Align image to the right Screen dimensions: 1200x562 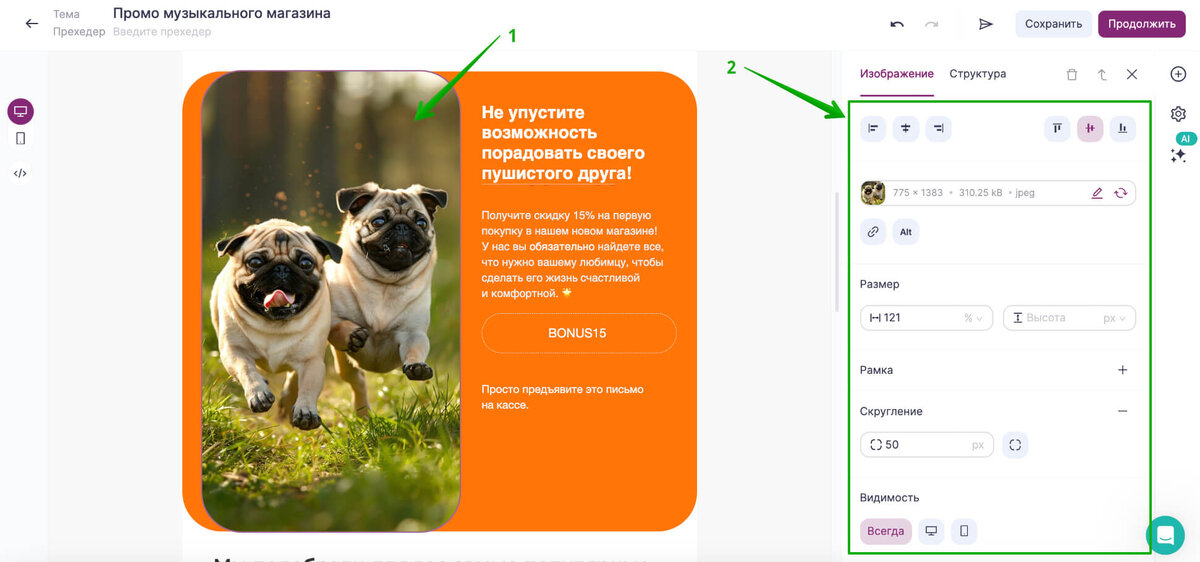point(938,128)
